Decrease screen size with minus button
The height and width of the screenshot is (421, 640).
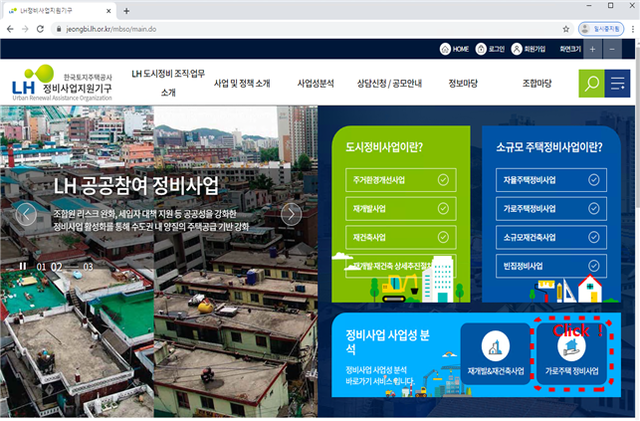click(612, 49)
